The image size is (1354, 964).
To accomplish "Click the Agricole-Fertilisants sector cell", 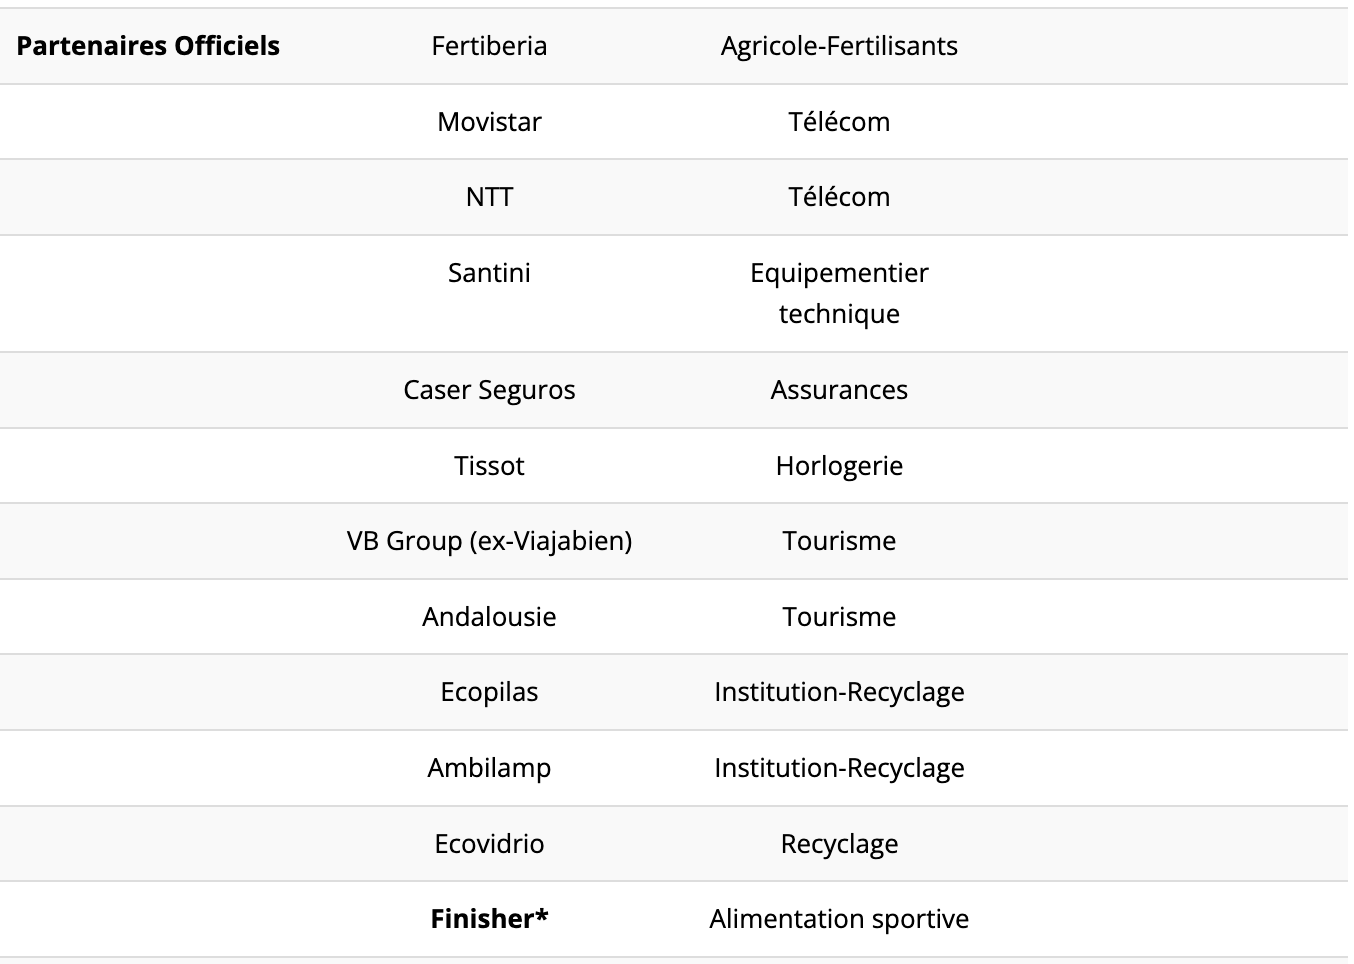I will 839,46.
